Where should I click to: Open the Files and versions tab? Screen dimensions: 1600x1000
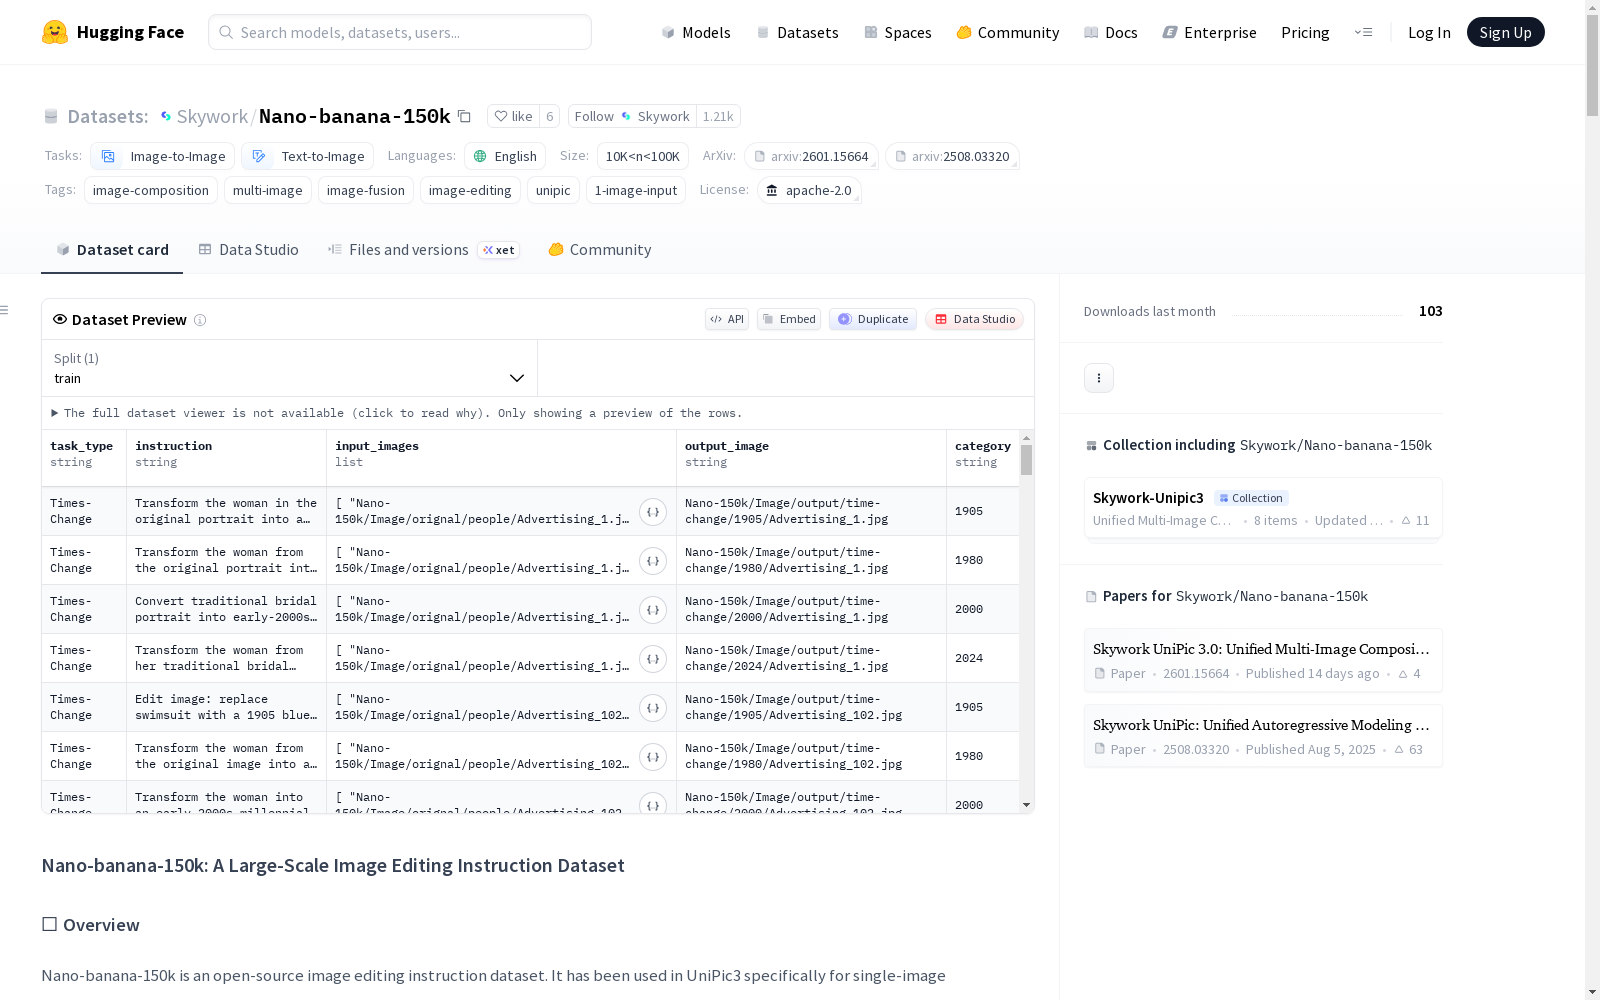coord(423,250)
